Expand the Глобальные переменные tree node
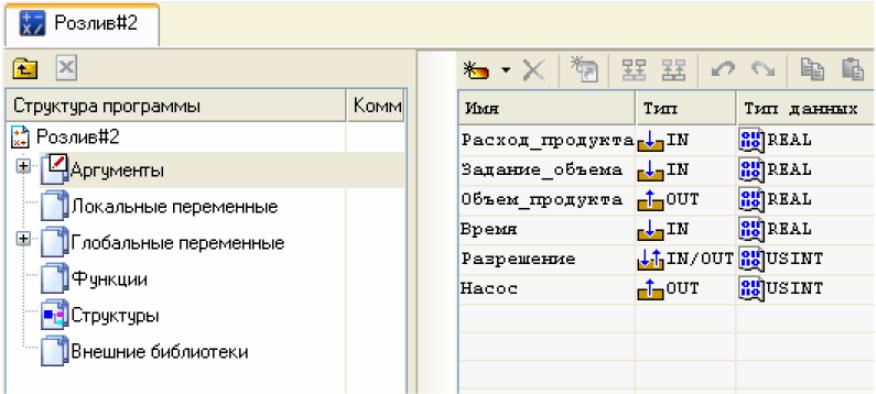 23,239
